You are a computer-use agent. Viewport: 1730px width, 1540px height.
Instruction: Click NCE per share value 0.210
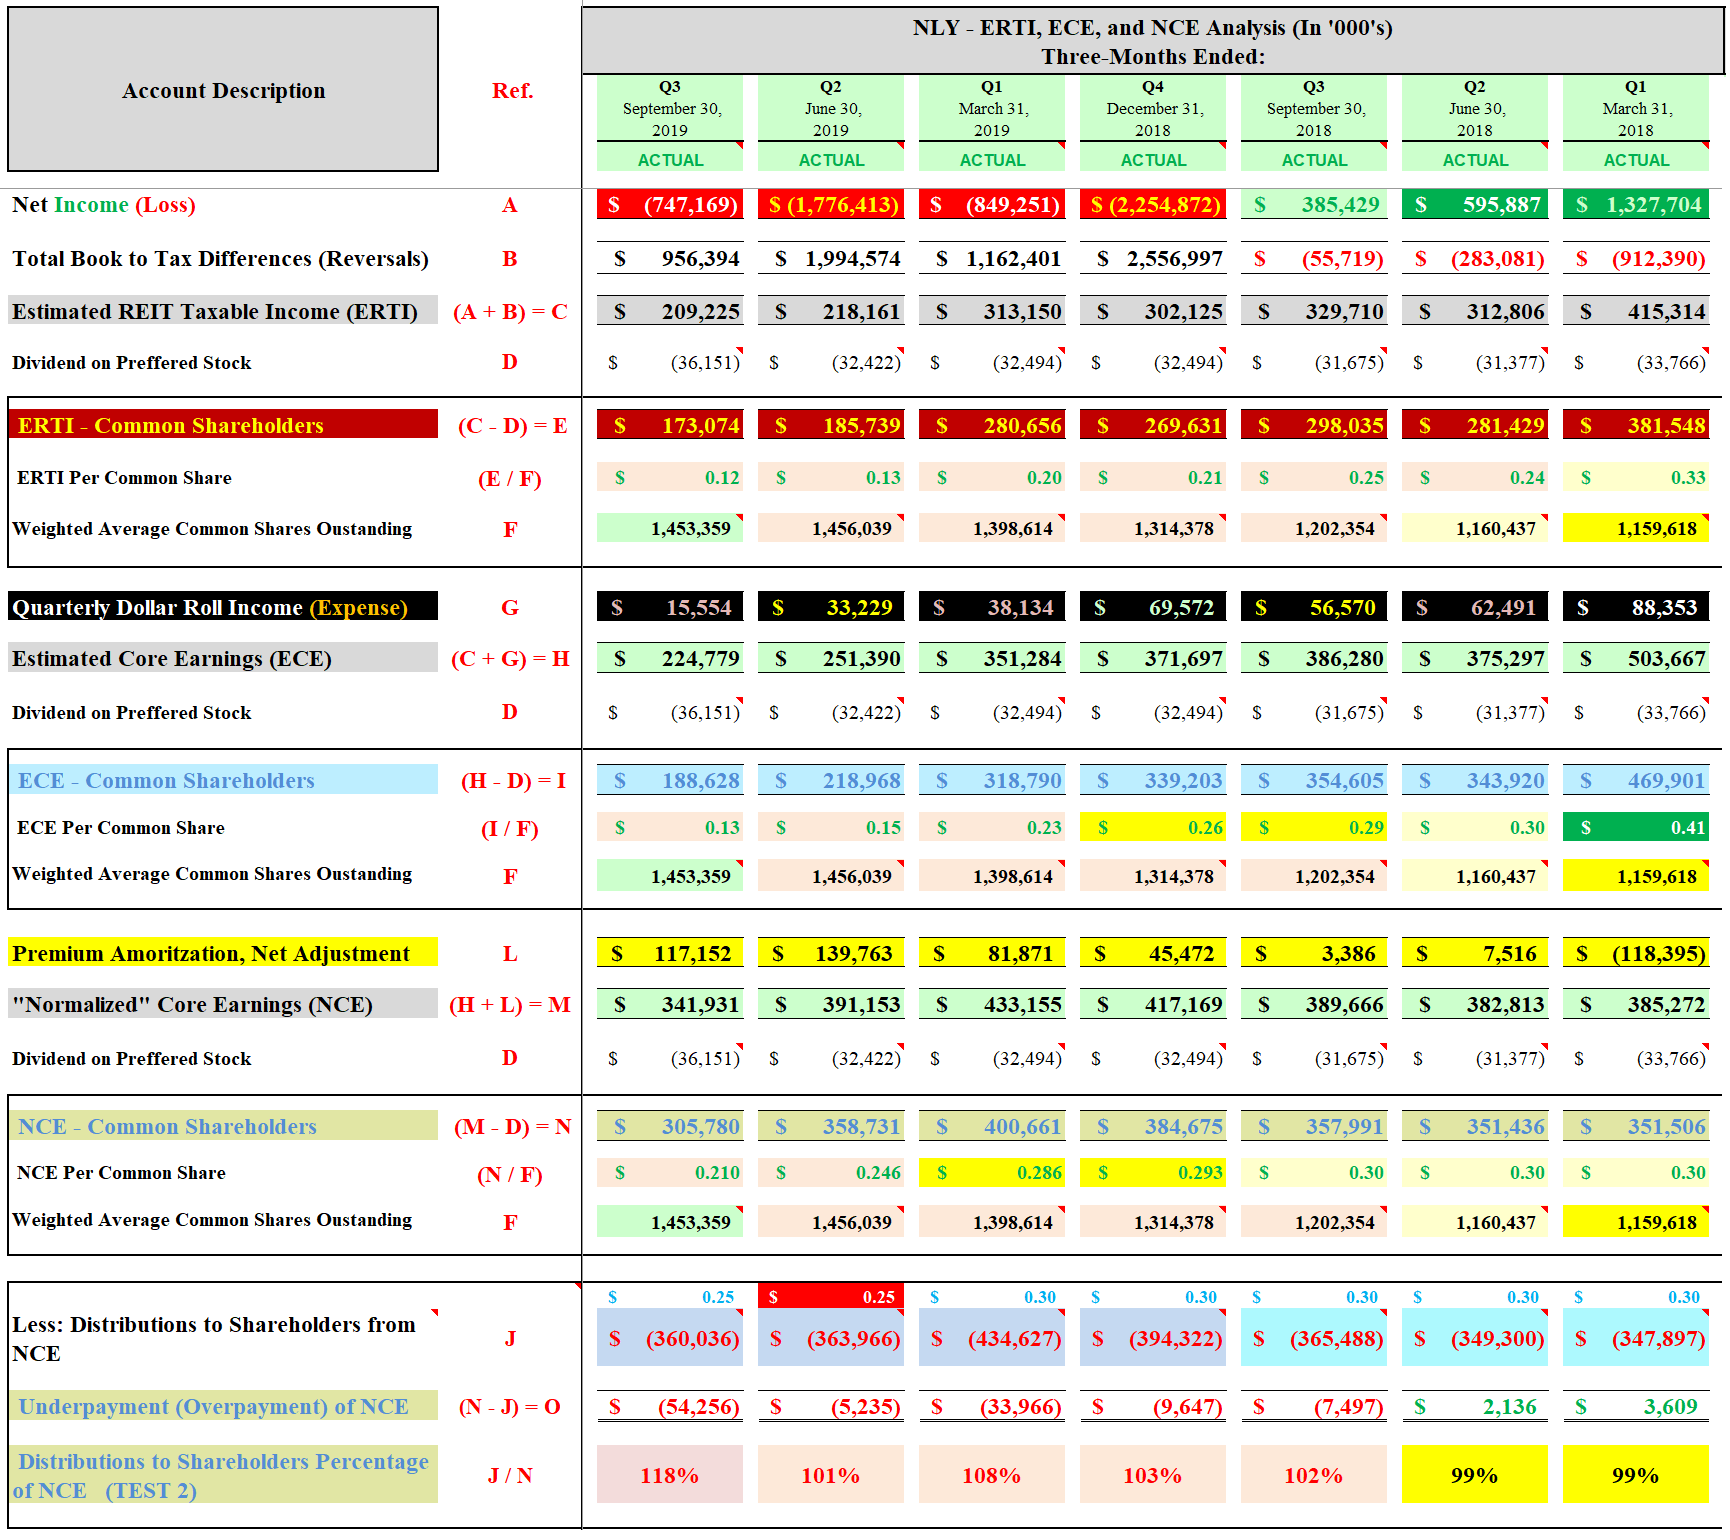pos(670,1173)
